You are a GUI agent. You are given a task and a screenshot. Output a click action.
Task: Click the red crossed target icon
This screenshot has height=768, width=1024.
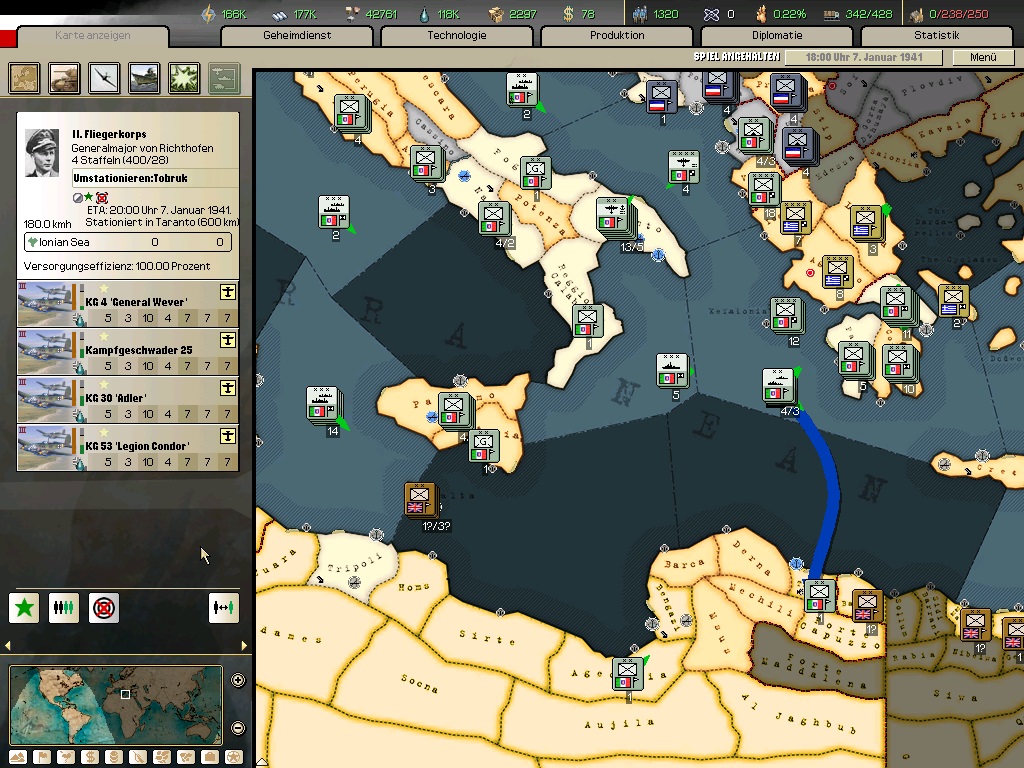pos(103,607)
